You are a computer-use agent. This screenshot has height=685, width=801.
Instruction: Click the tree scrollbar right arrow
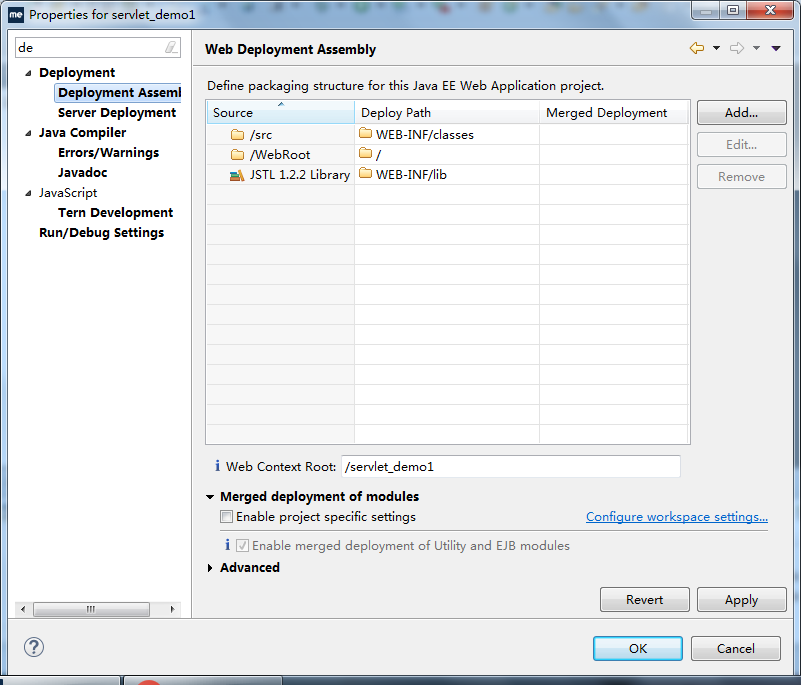coord(173,609)
